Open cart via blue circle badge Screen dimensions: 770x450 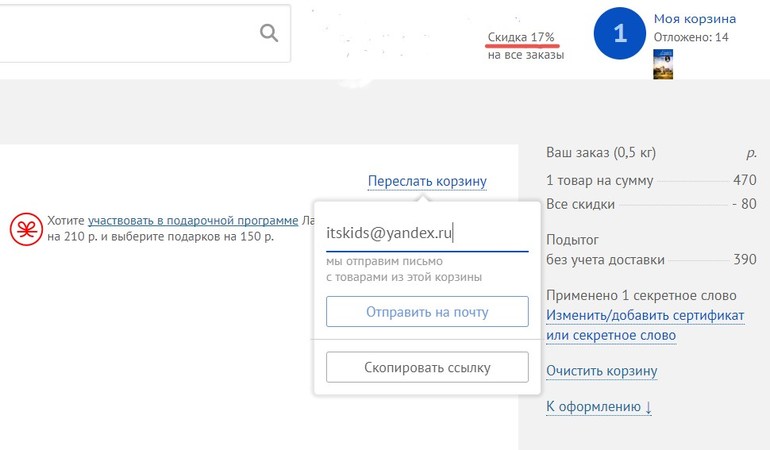tap(619, 34)
